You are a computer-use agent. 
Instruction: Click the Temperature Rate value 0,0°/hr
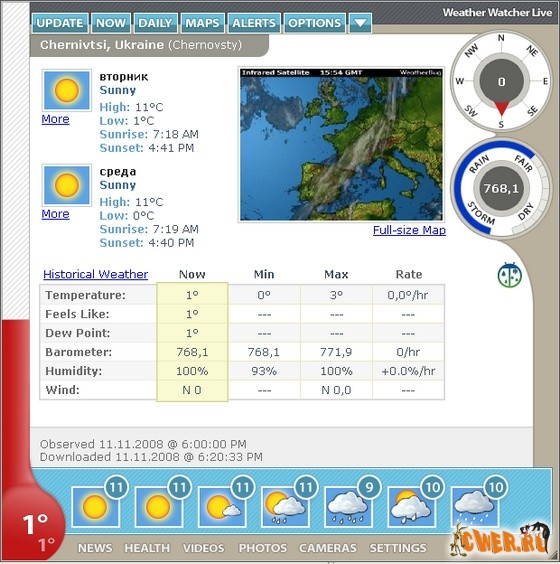408,295
